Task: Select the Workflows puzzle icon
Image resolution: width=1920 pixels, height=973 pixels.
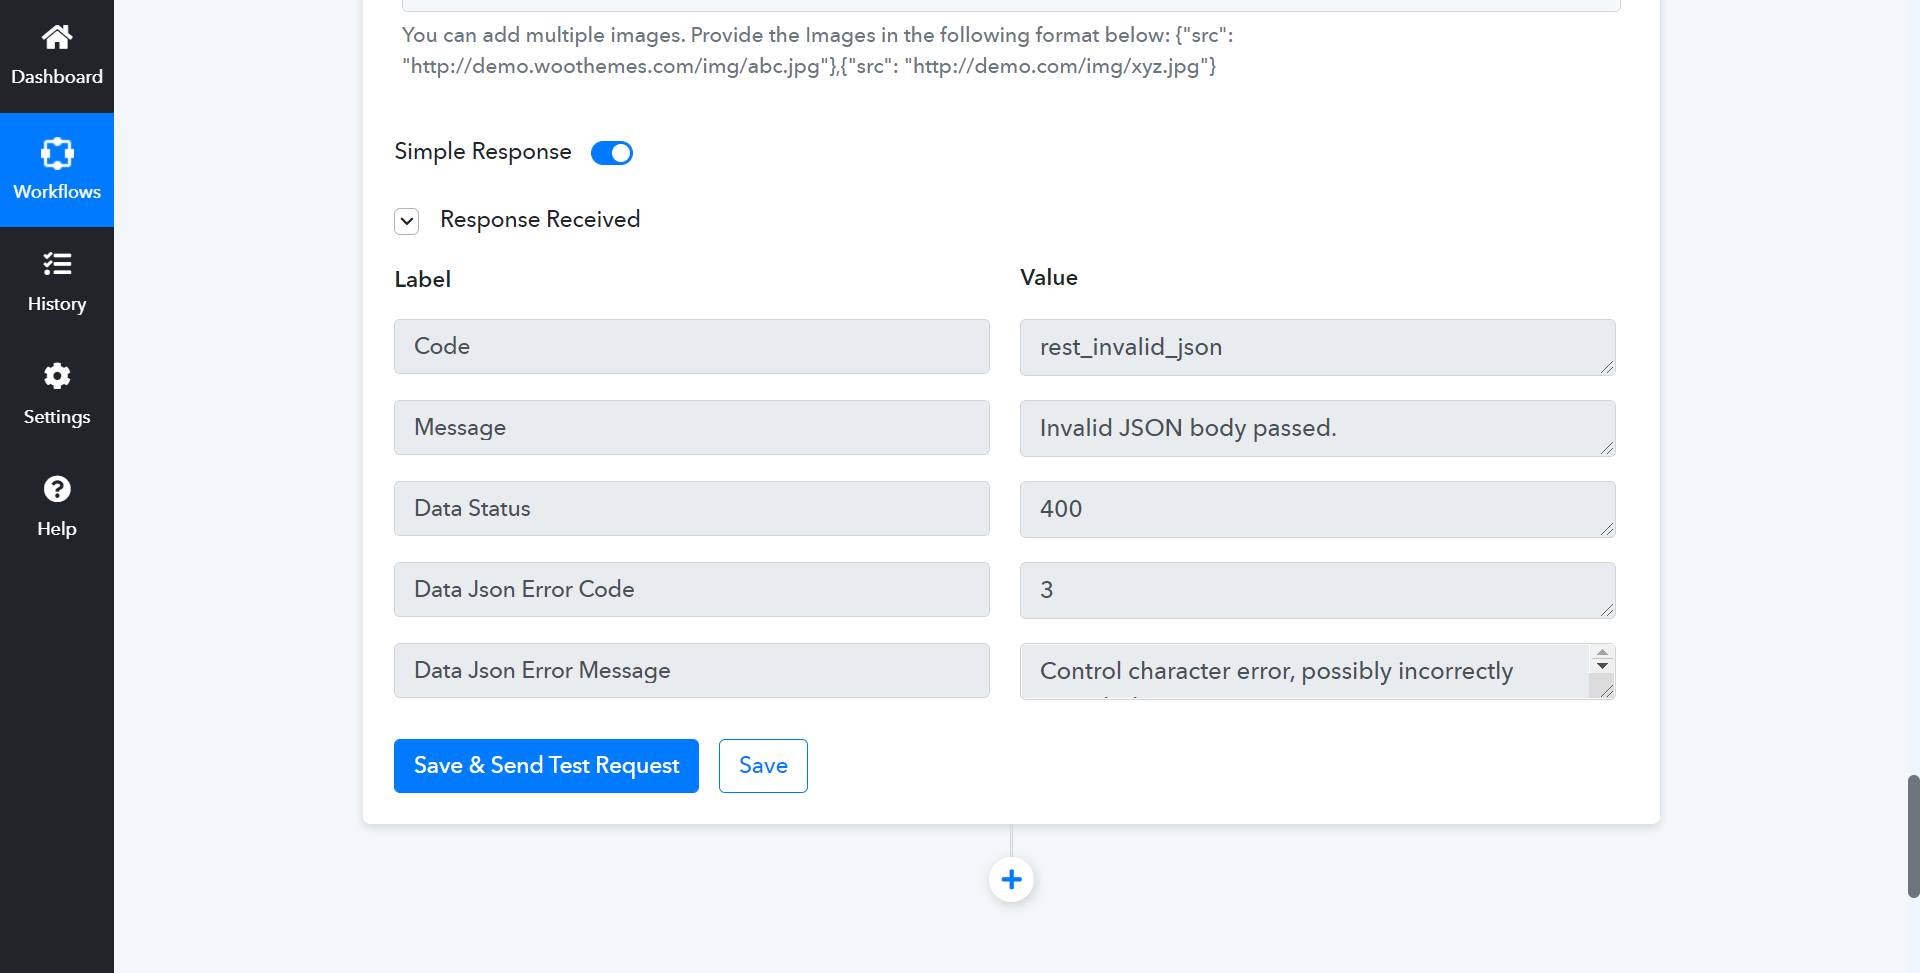Action: (x=57, y=153)
